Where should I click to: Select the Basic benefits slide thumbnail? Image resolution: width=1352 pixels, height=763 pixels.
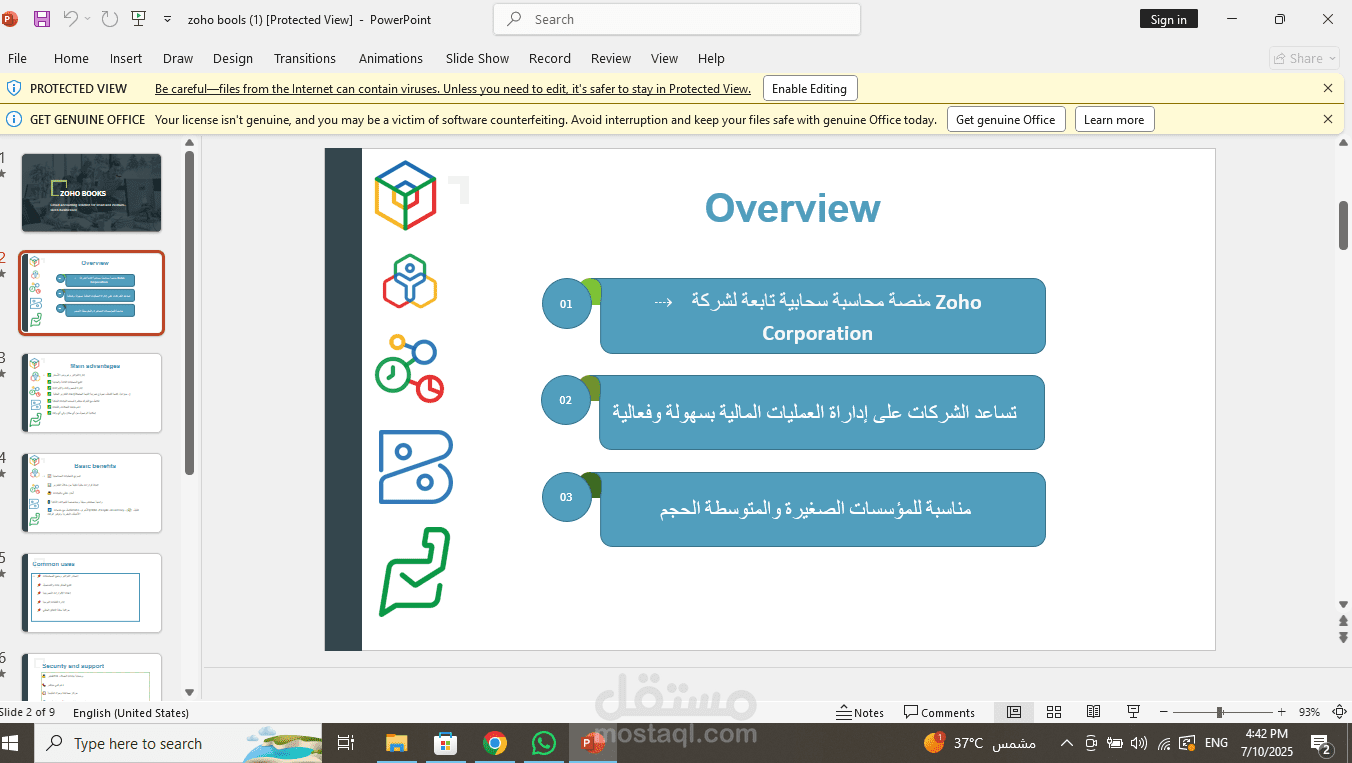point(92,493)
